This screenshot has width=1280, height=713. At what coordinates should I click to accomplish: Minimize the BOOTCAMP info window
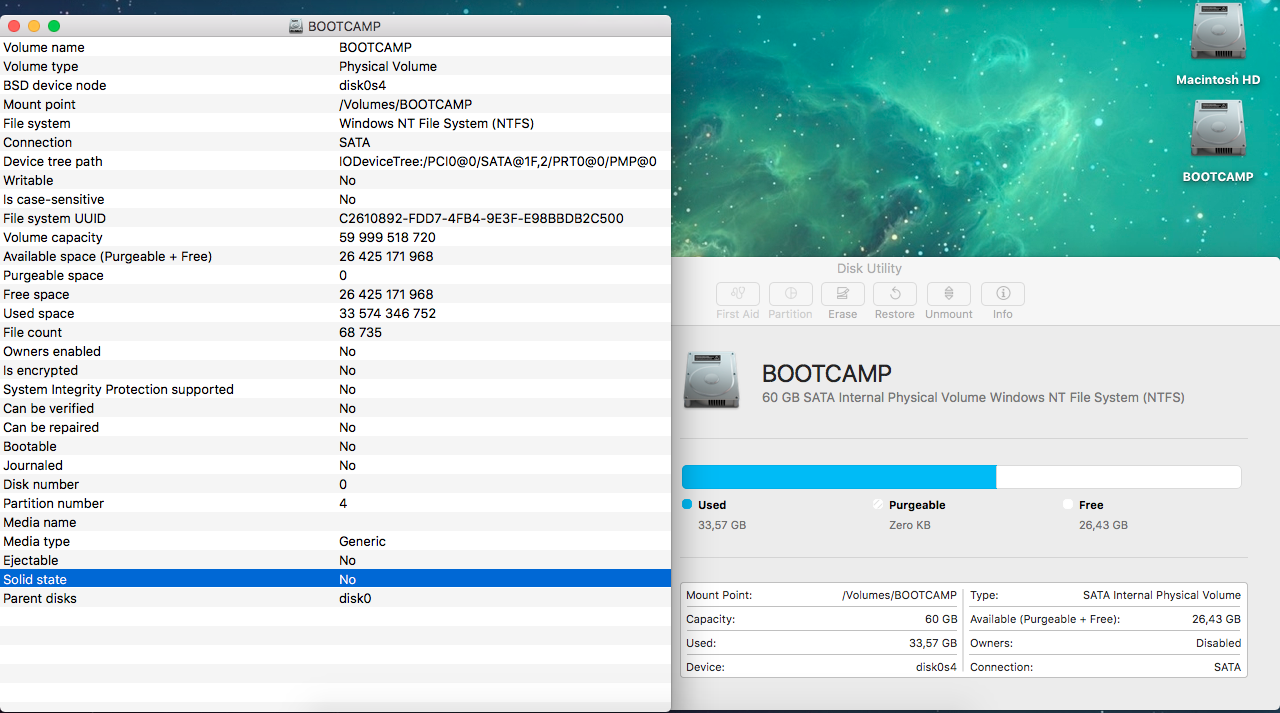tap(34, 26)
